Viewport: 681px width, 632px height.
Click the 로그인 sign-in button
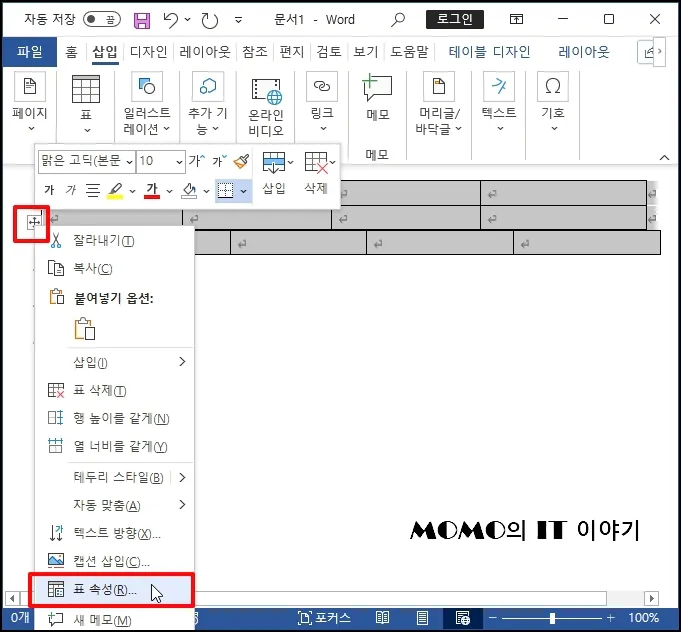coord(455,20)
